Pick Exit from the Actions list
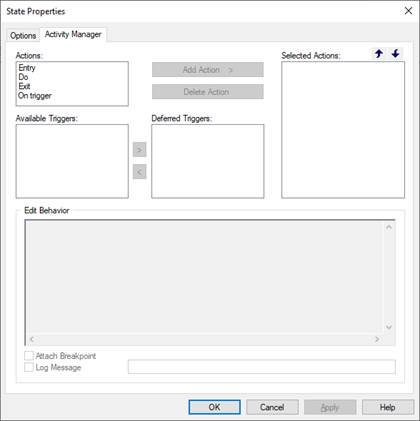Screen dimensions: 420x421 tap(24, 86)
